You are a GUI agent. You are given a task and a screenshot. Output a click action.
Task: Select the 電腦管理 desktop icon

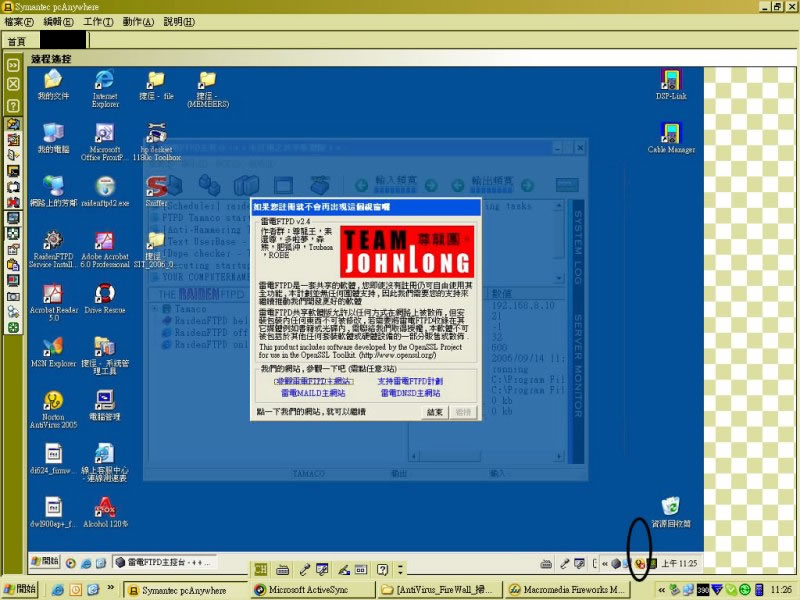pos(105,406)
